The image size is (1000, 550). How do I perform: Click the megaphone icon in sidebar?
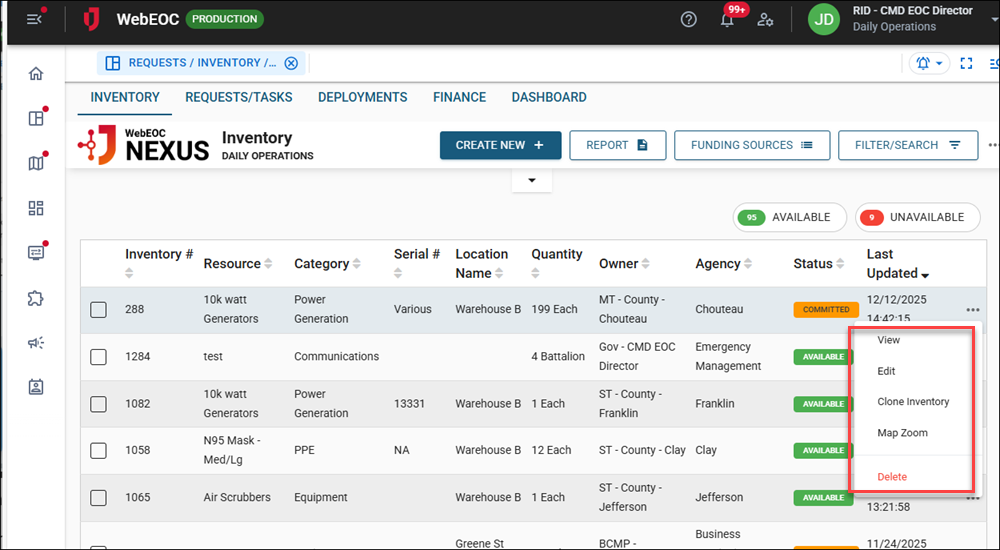point(36,343)
